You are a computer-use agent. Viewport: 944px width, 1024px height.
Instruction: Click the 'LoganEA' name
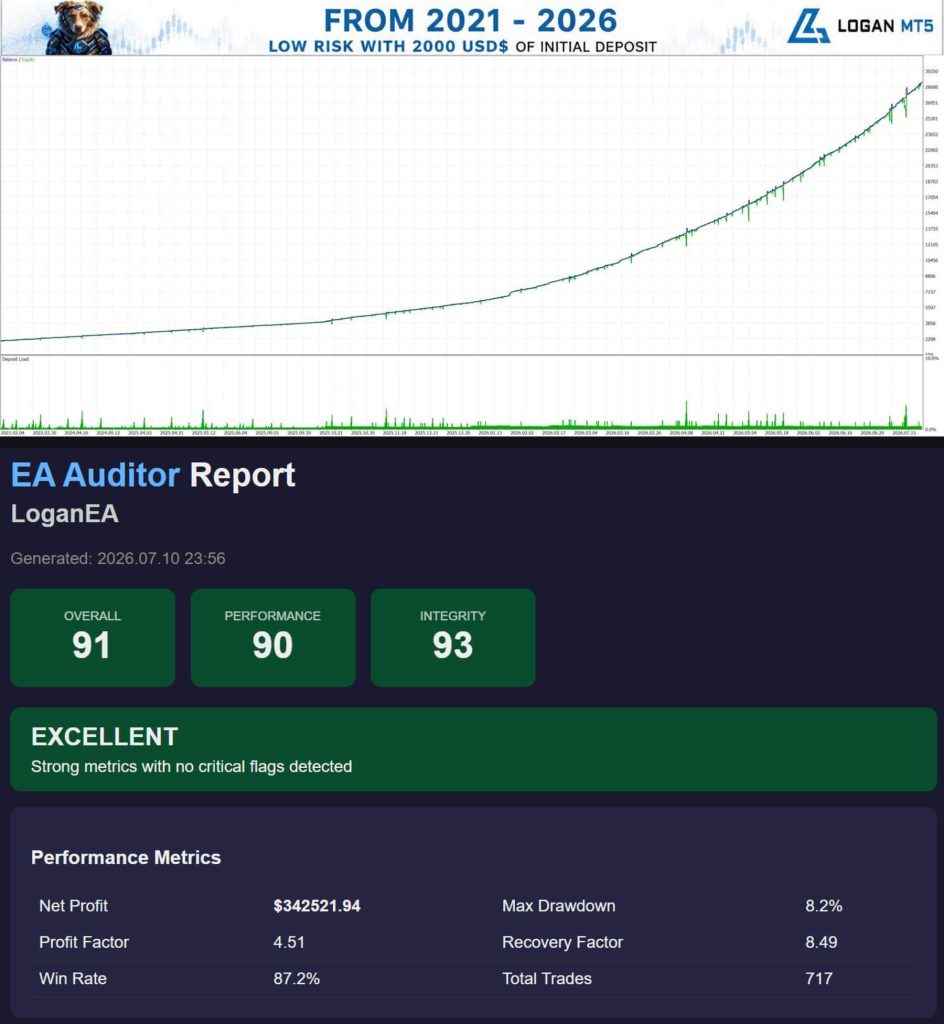point(65,513)
